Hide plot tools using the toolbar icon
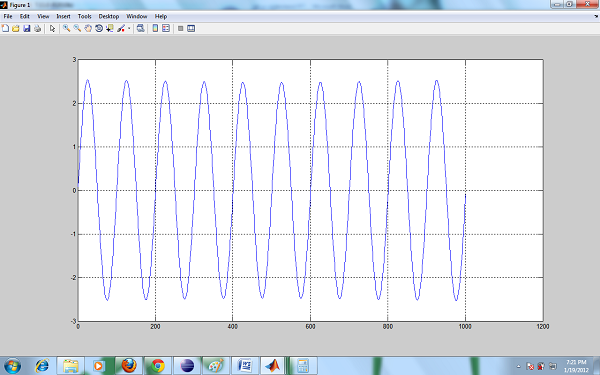The height and width of the screenshot is (375, 600). [181, 28]
